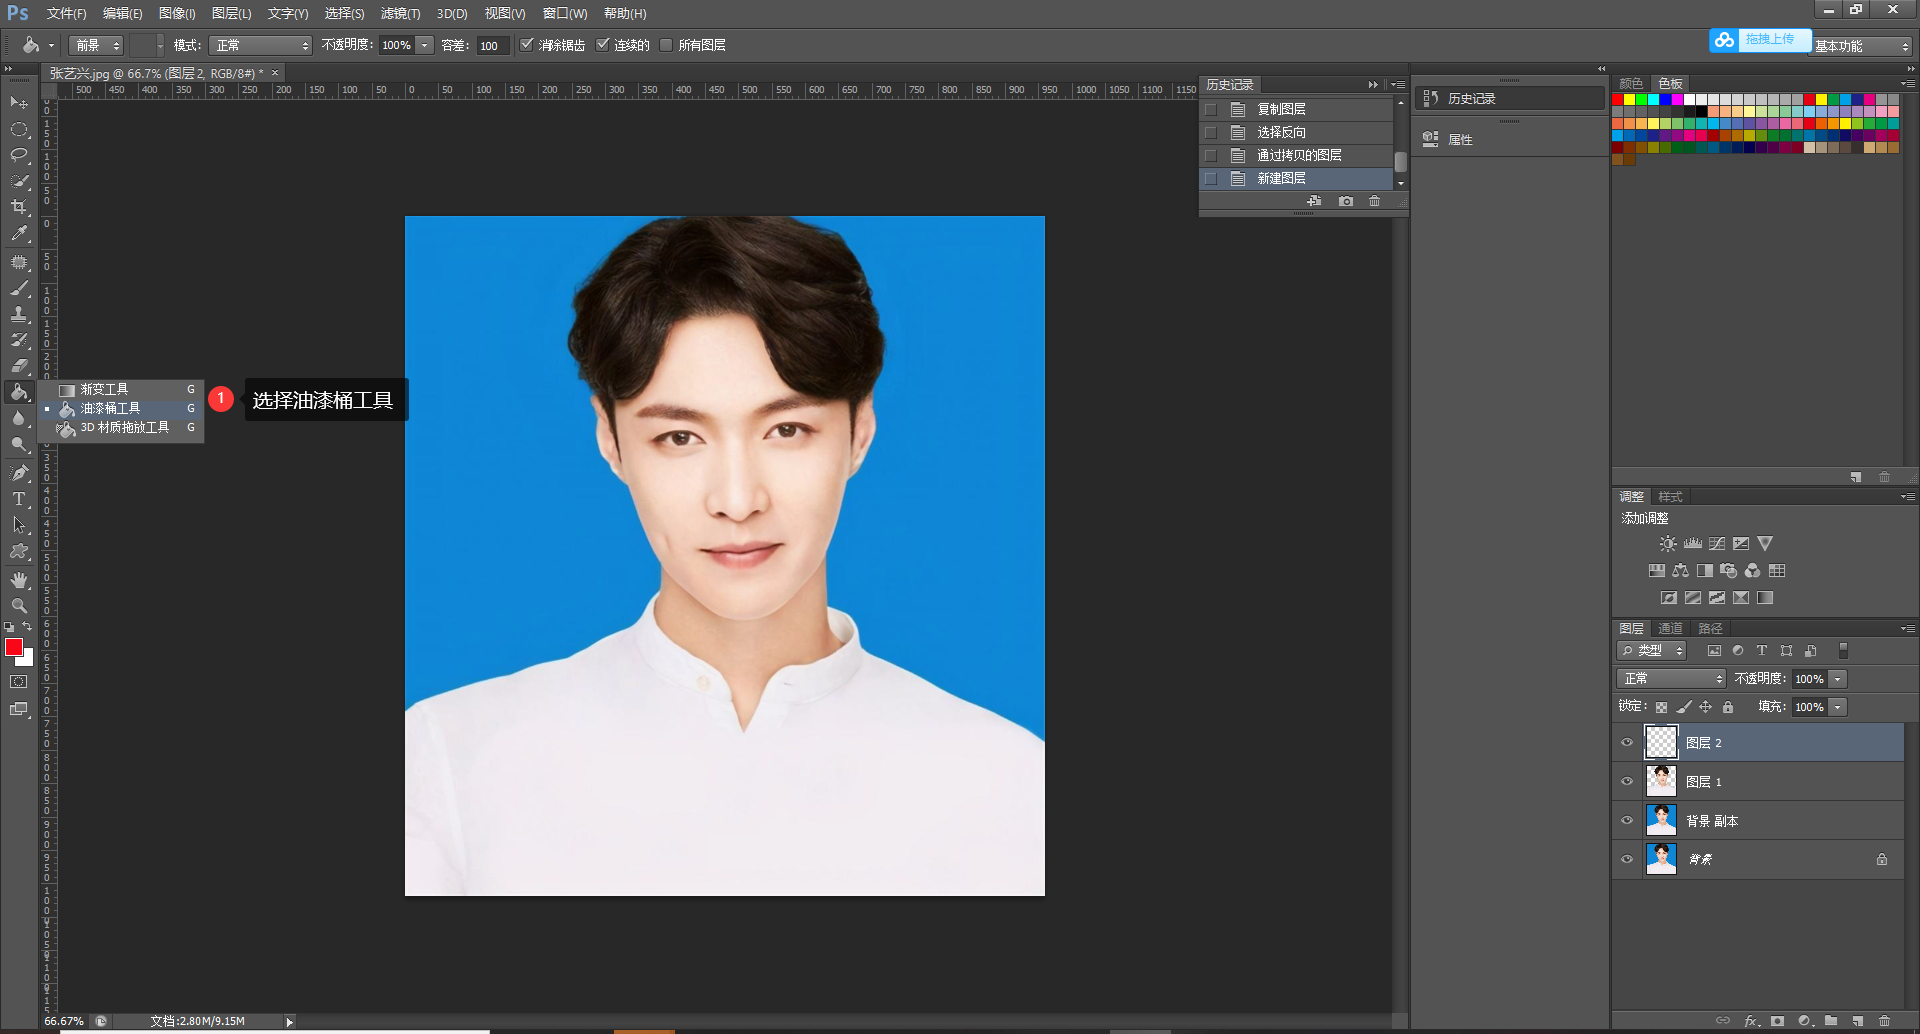Select the Type tool
Image resolution: width=1920 pixels, height=1034 pixels.
pos(18,498)
